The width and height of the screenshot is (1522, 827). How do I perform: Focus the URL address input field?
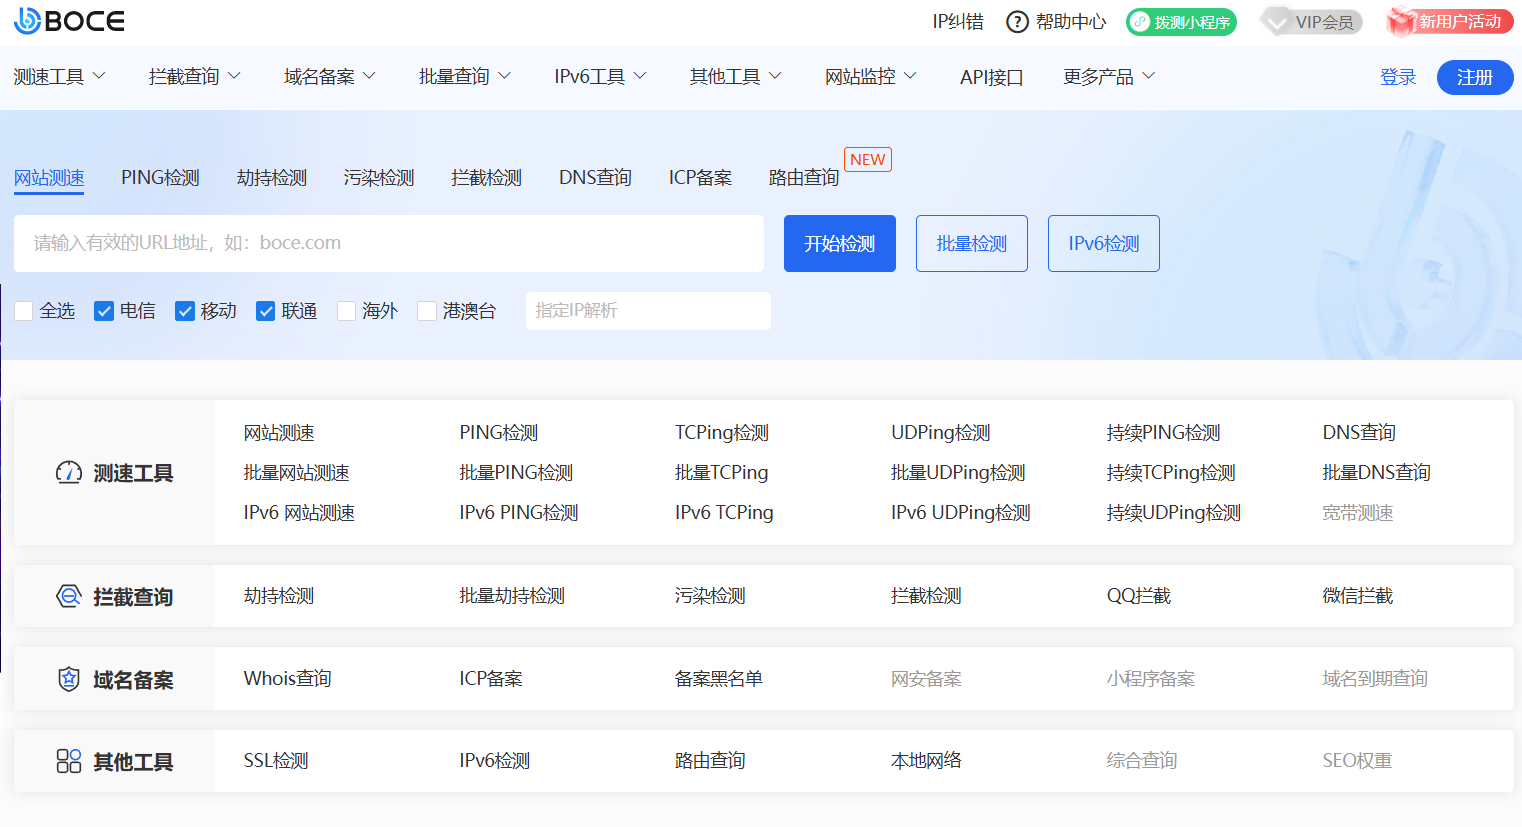point(389,243)
